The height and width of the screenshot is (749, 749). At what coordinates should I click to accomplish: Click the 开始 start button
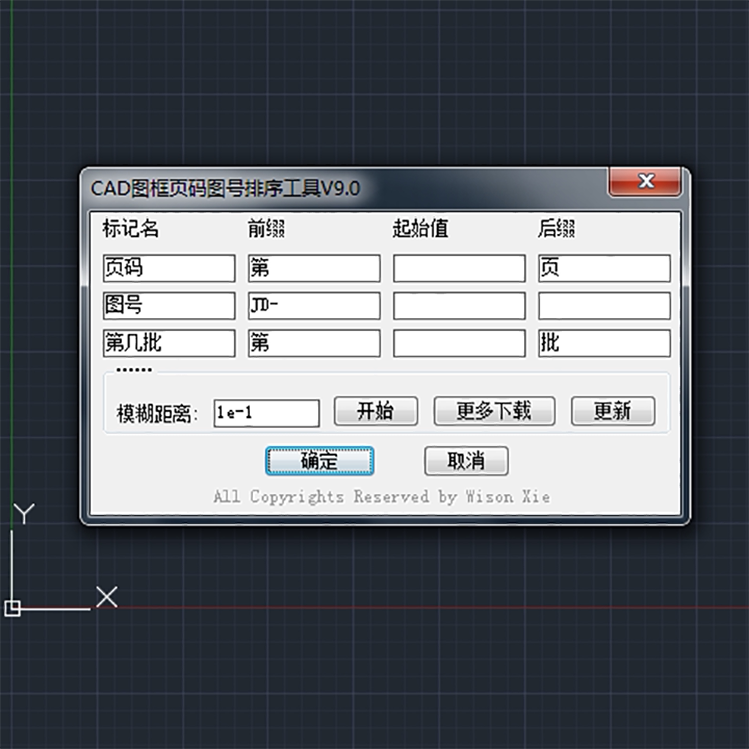[x=376, y=411]
